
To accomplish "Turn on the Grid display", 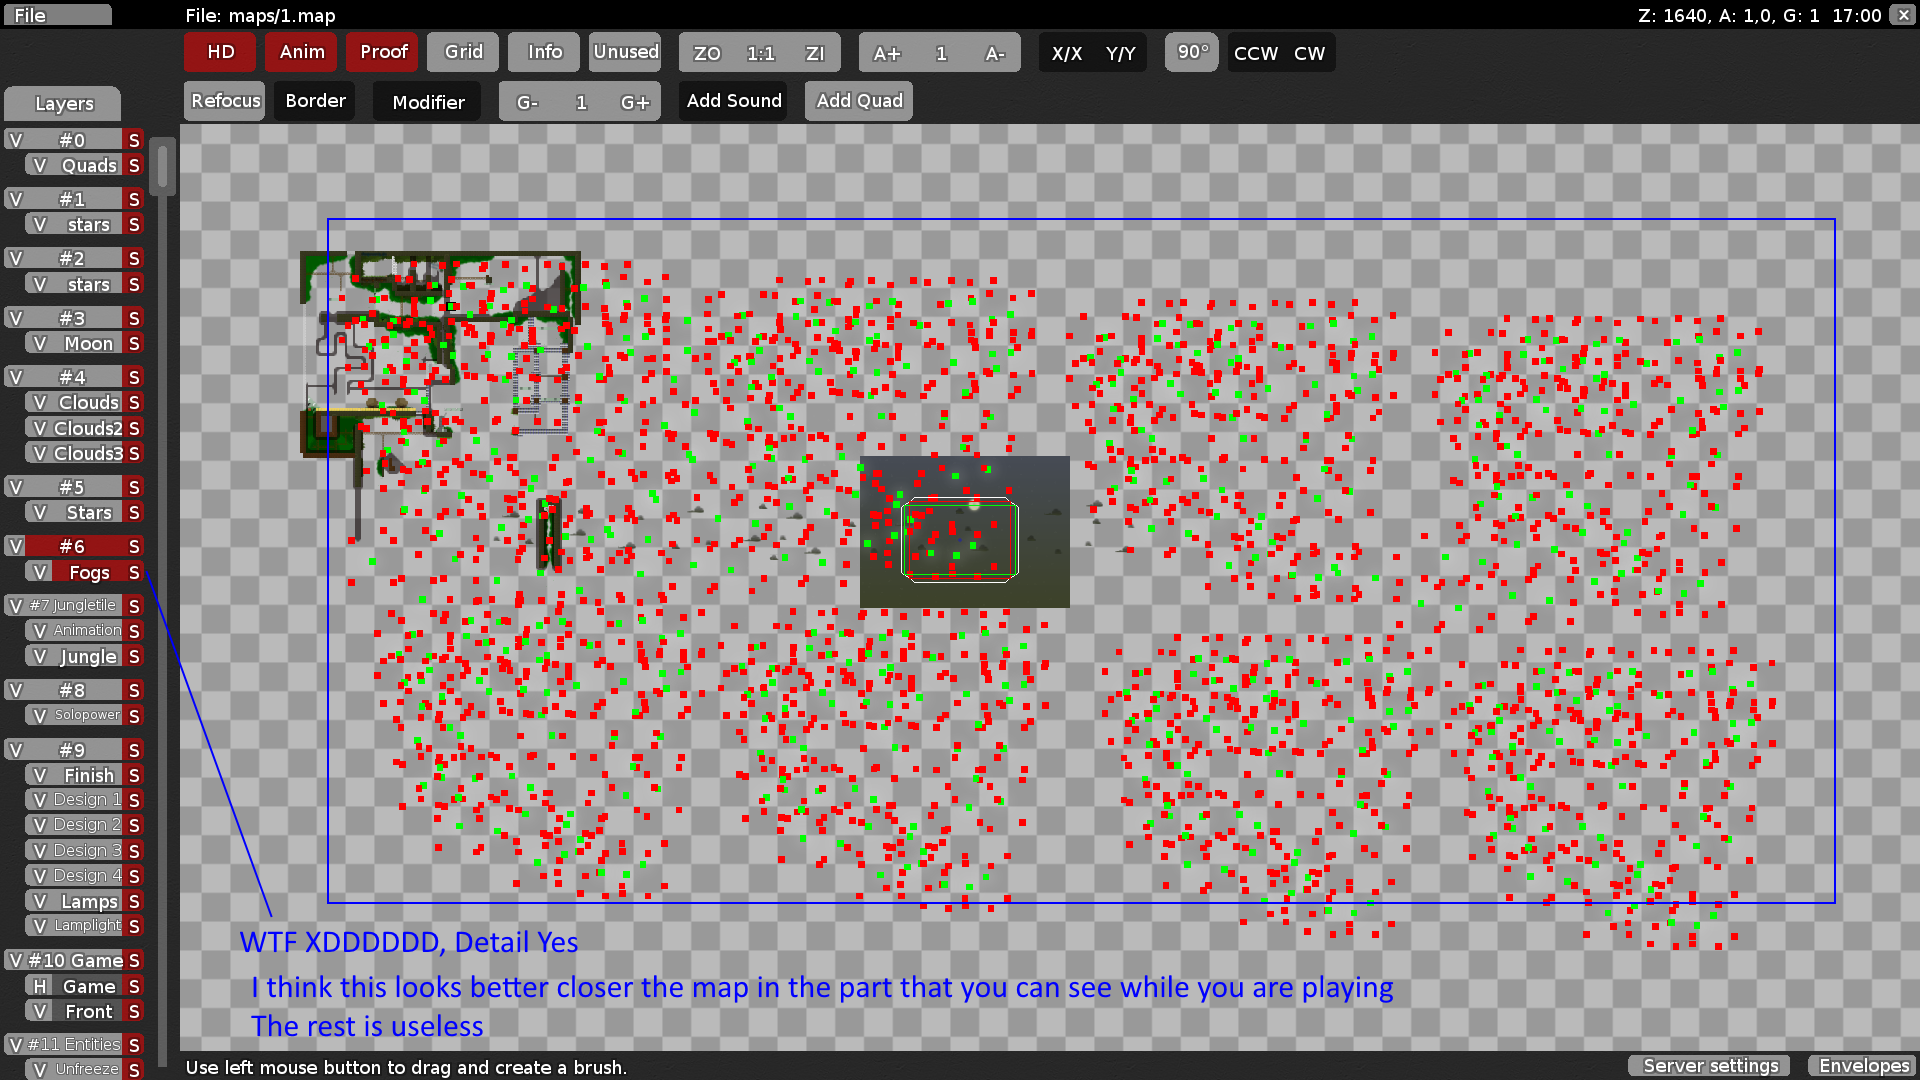I will pyautogui.click(x=462, y=52).
